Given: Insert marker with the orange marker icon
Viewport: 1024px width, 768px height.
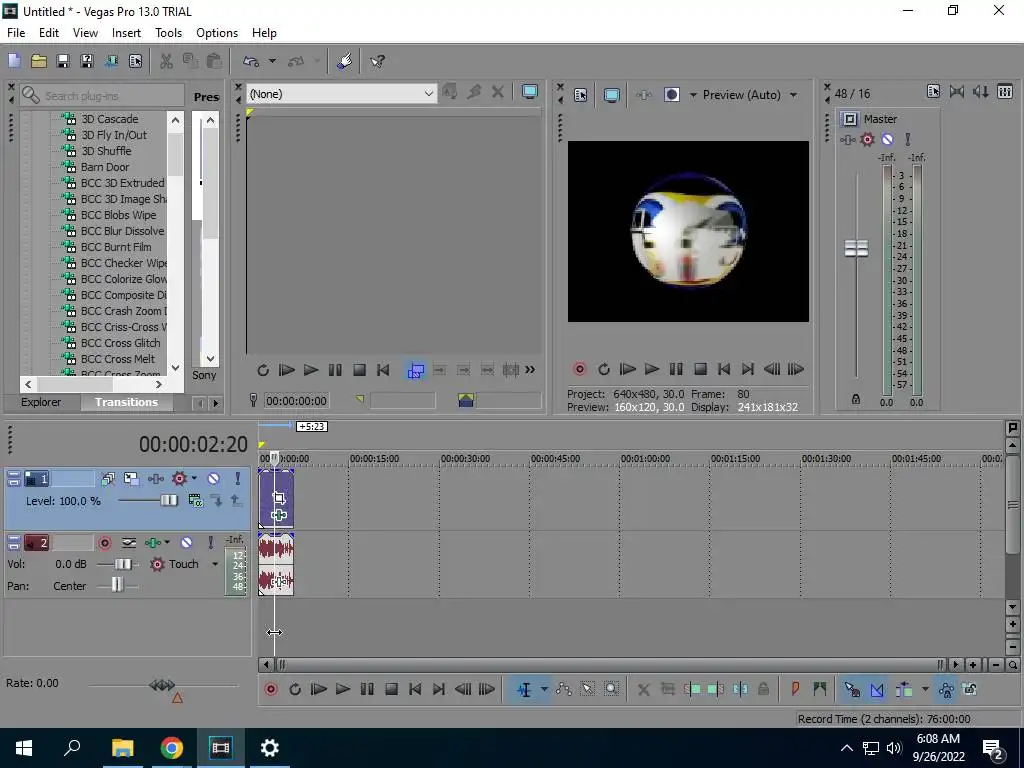Looking at the screenshot, I should click(795, 689).
